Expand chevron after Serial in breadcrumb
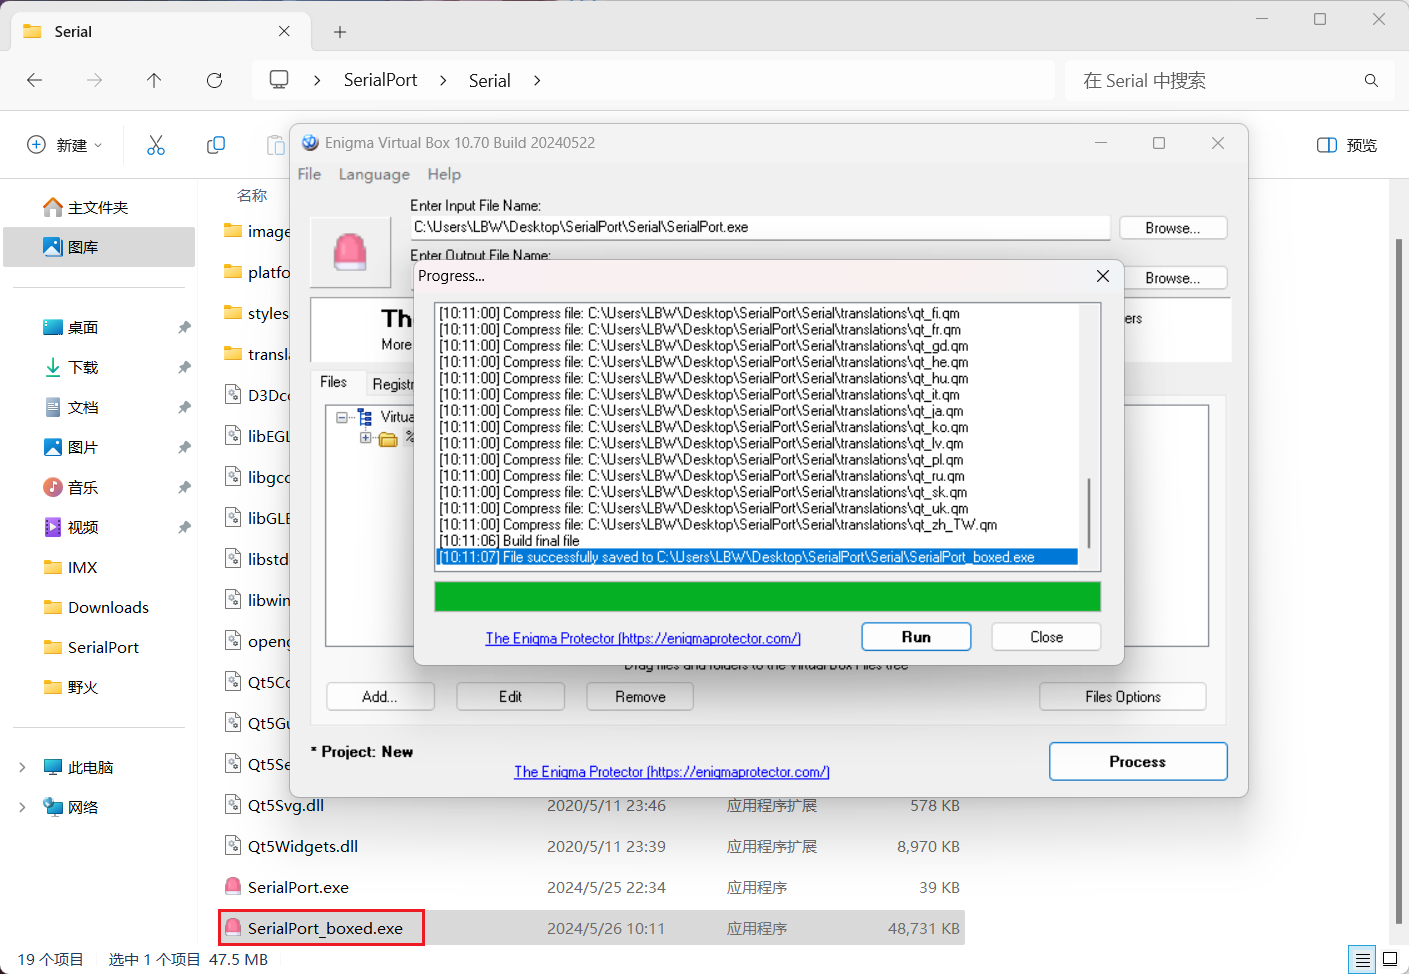 click(537, 80)
